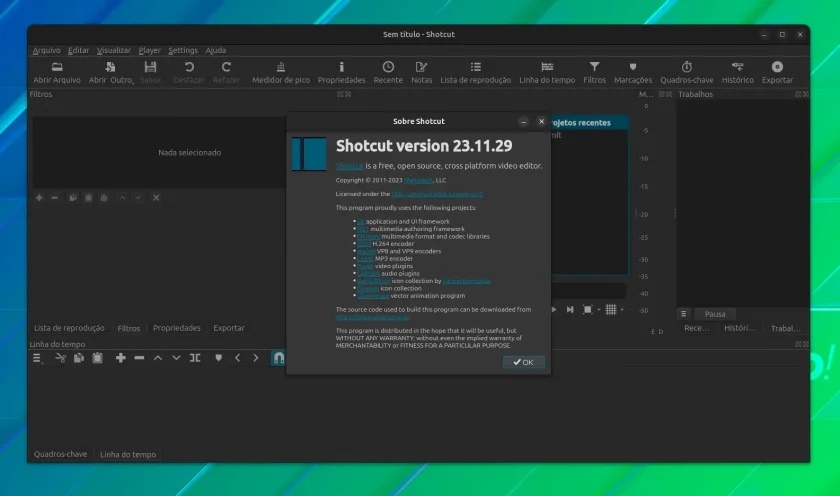Image resolution: width=840 pixels, height=496 pixels.
Task: Open the Filtros funnel toolbar icon
Action: pyautogui.click(x=594, y=67)
